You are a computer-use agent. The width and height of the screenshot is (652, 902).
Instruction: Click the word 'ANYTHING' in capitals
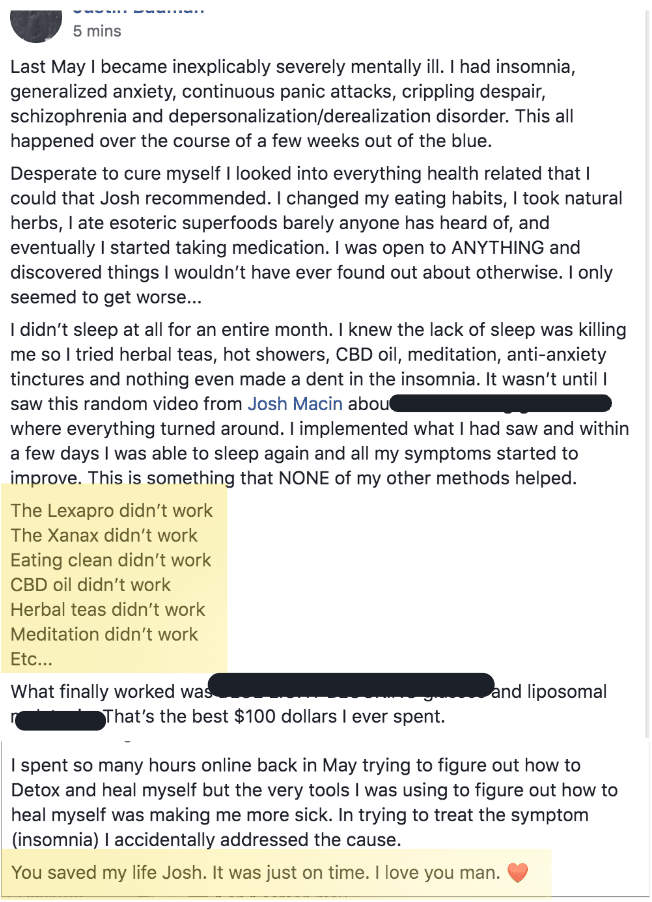pyautogui.click(x=498, y=248)
